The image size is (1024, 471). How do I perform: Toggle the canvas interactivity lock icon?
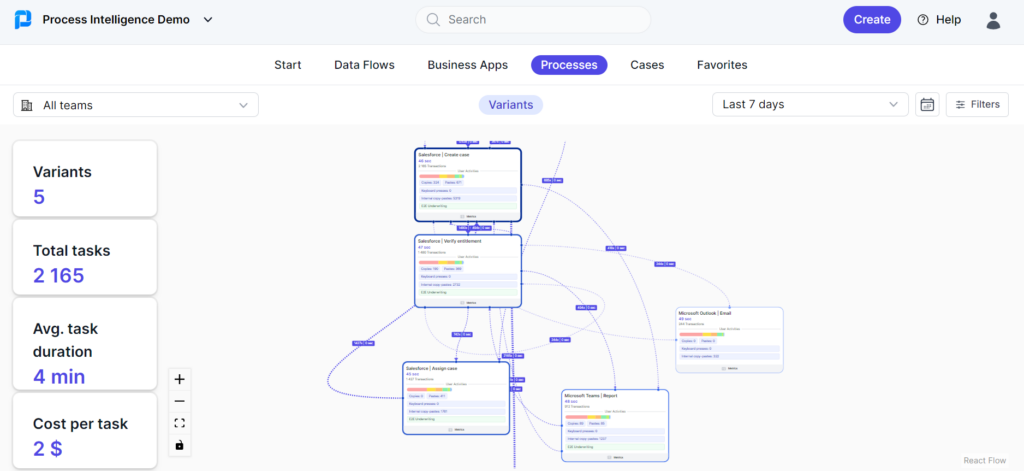180,446
